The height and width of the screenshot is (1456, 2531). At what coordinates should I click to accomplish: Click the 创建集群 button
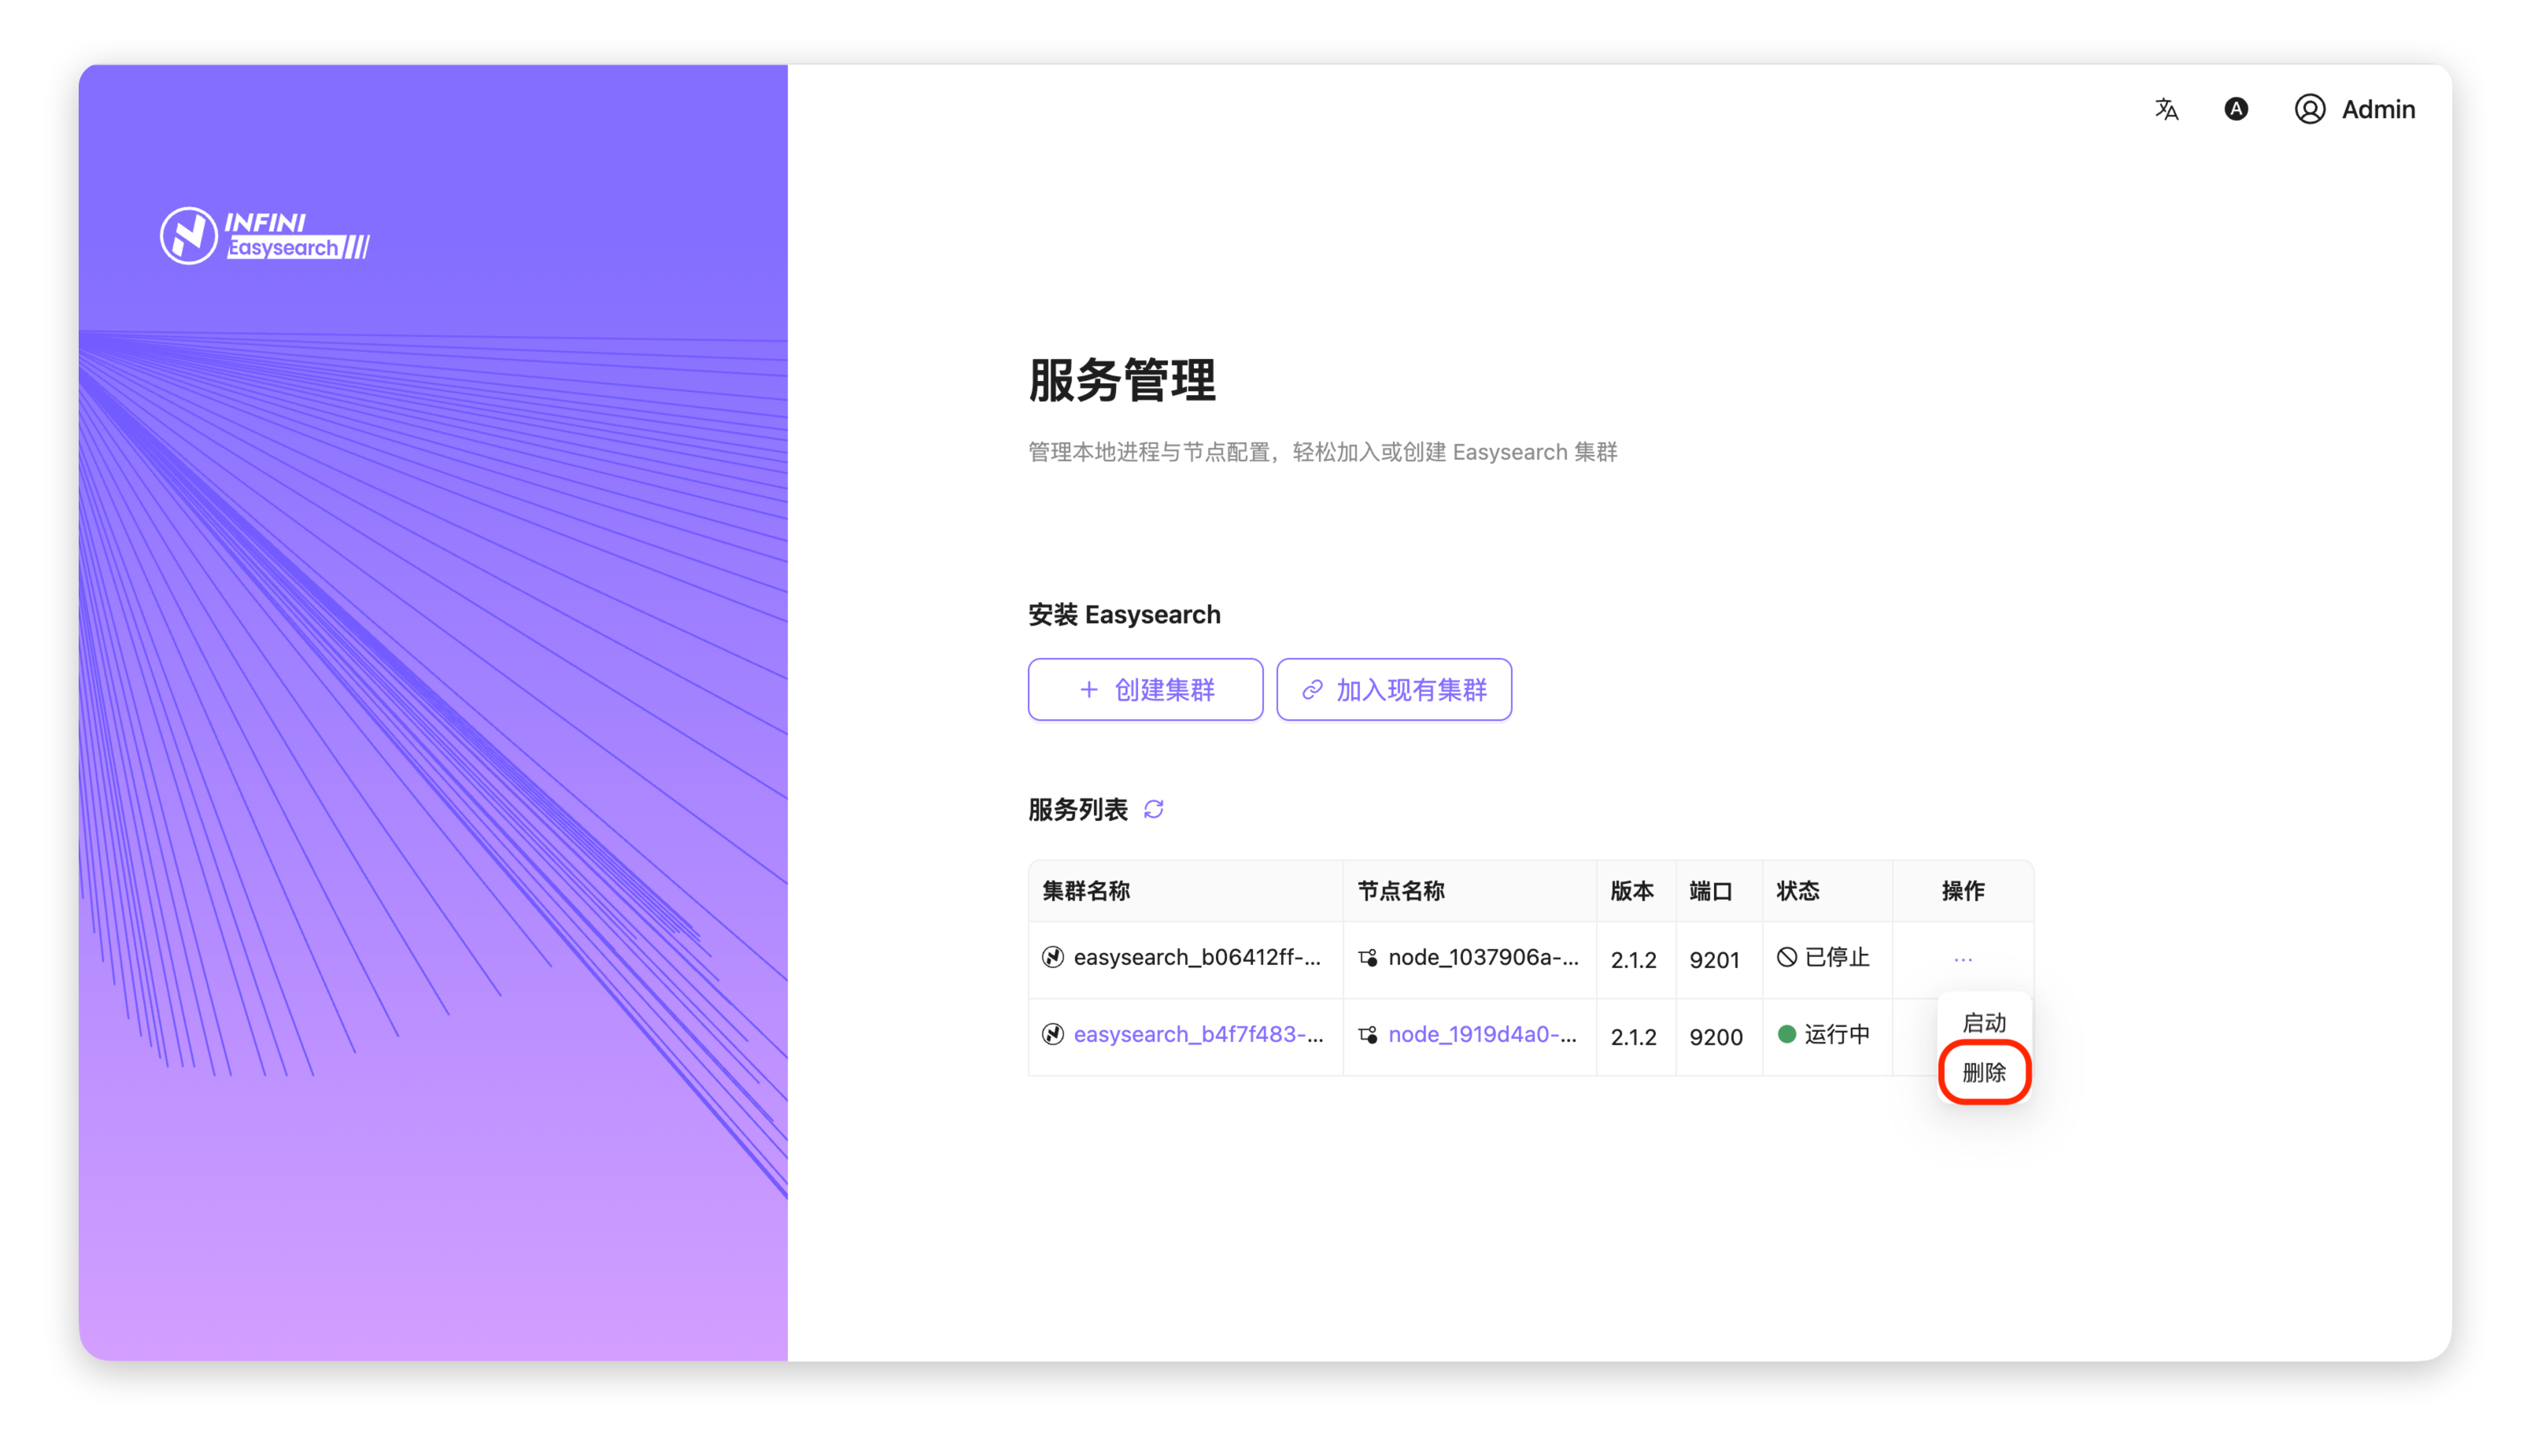coord(1145,689)
